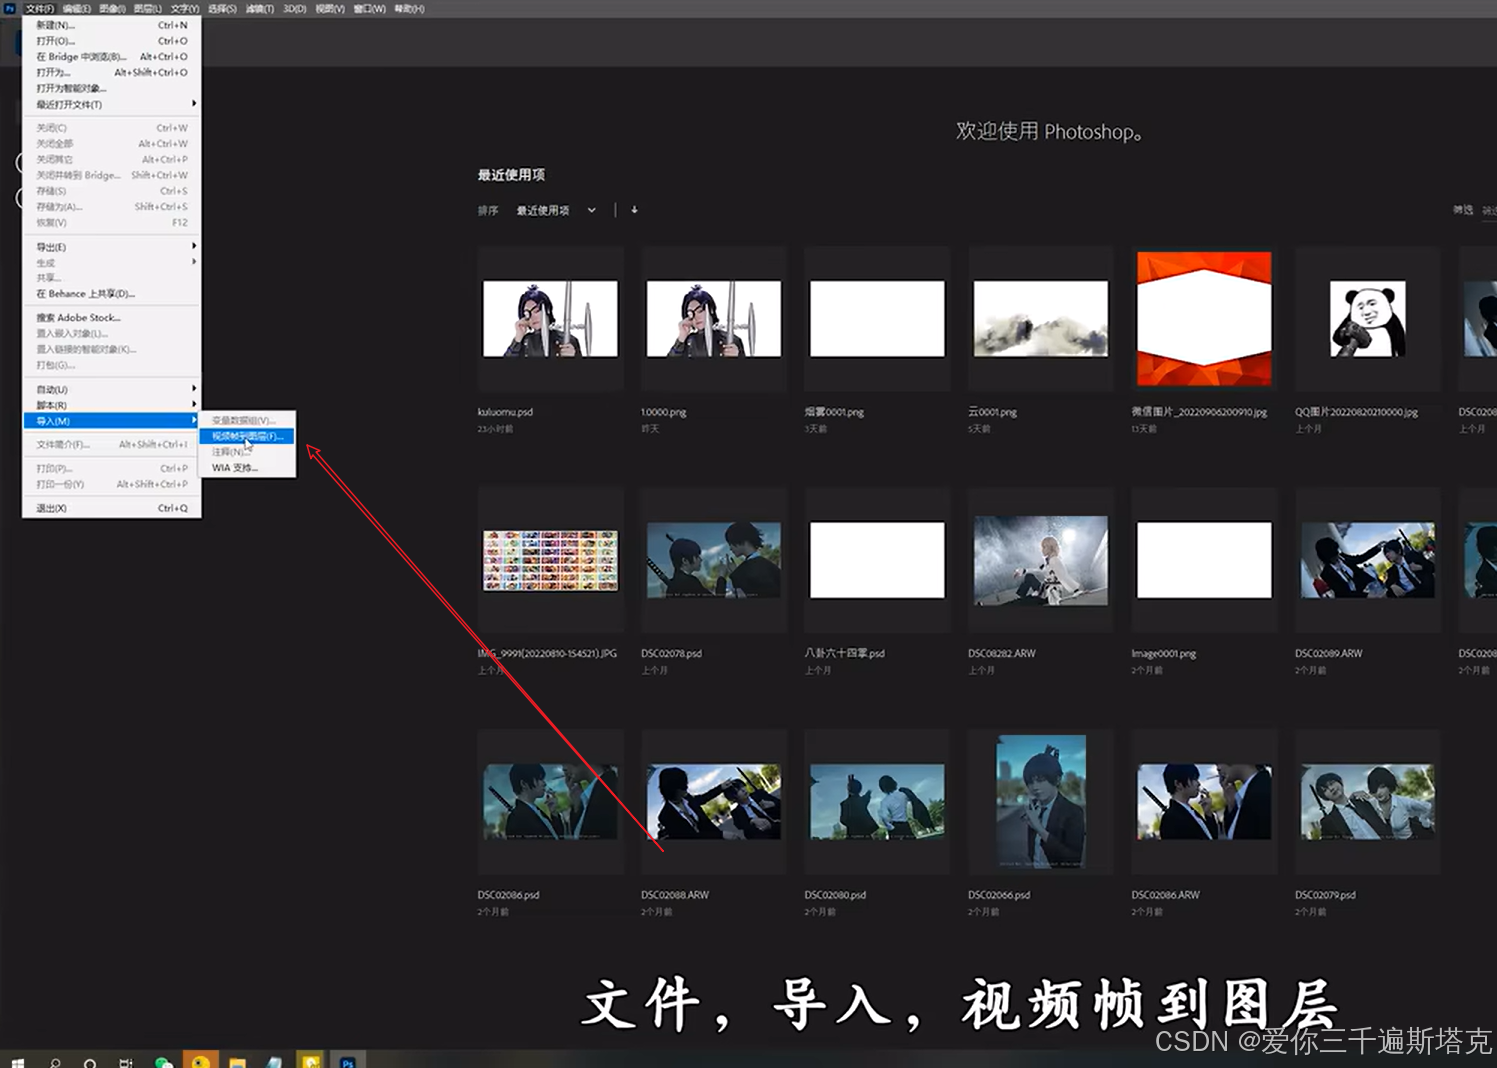Image resolution: width=1497 pixels, height=1068 pixels.
Task: Select 注释(N)... in Import submenu
Action: coord(247,452)
